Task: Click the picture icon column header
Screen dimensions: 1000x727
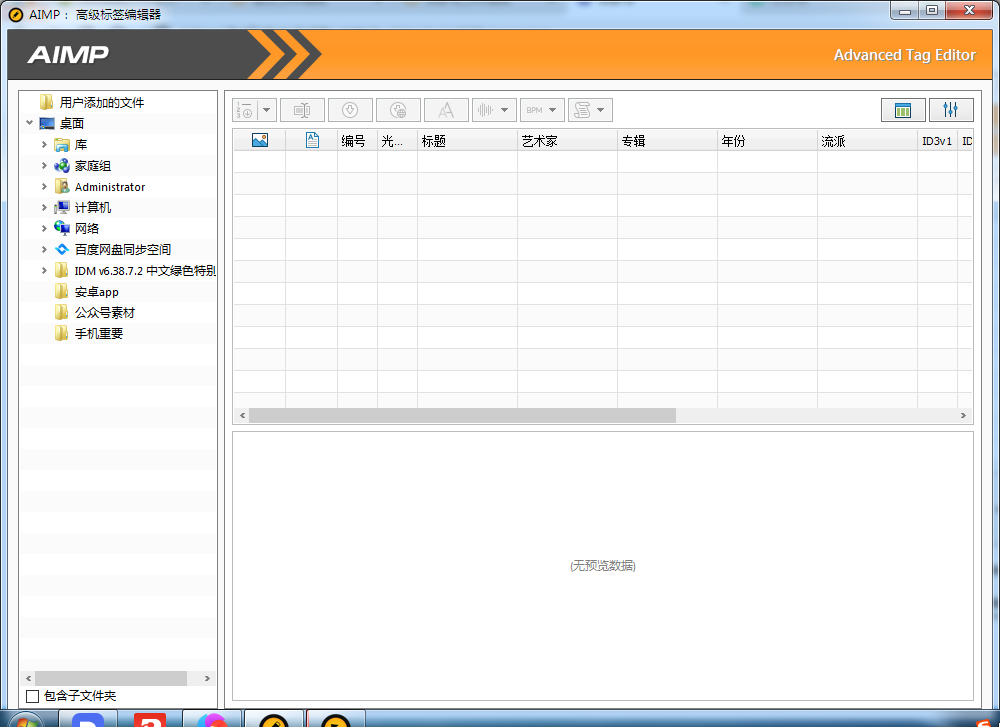Action: click(260, 140)
